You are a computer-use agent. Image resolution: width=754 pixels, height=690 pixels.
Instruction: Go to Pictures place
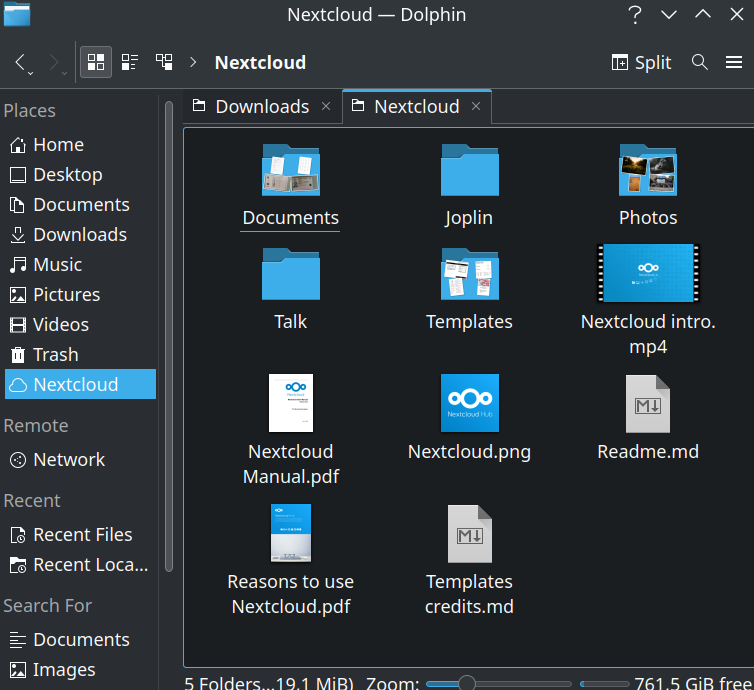pyautogui.click(x=80, y=295)
